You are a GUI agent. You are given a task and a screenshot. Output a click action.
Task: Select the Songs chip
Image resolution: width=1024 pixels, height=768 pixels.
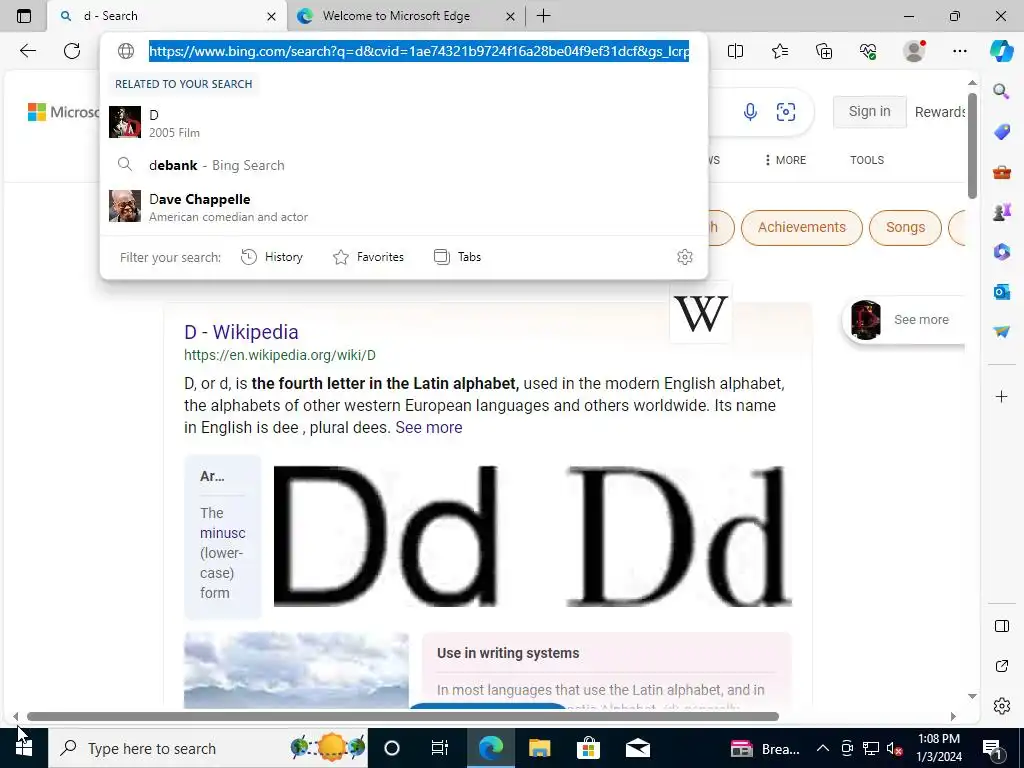pyautogui.click(x=905, y=227)
